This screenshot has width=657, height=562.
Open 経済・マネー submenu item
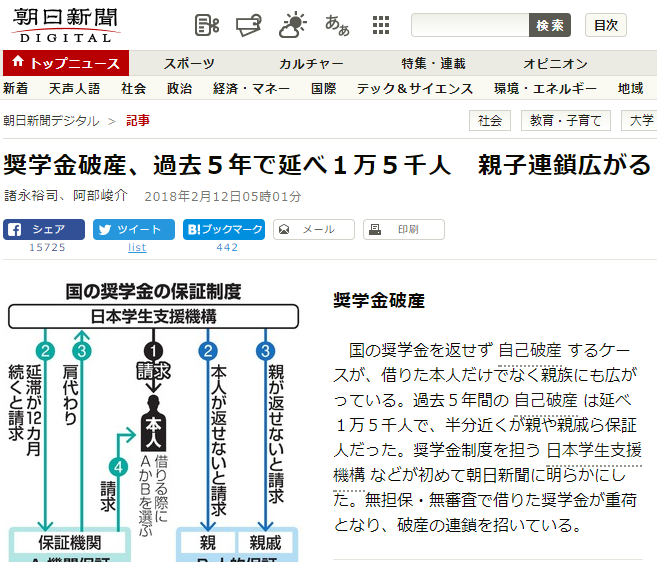(x=251, y=88)
